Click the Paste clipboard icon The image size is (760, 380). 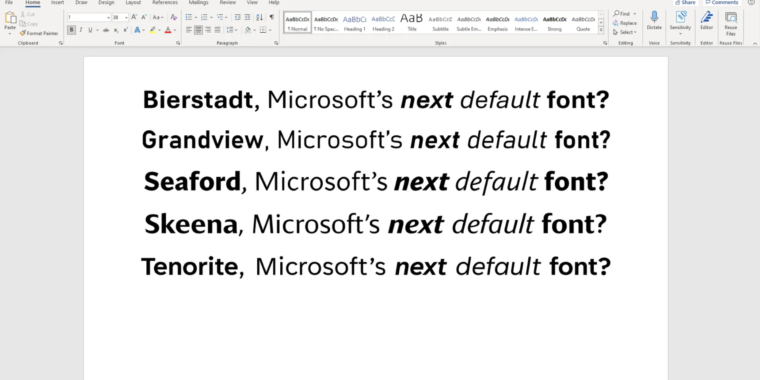click(10, 18)
